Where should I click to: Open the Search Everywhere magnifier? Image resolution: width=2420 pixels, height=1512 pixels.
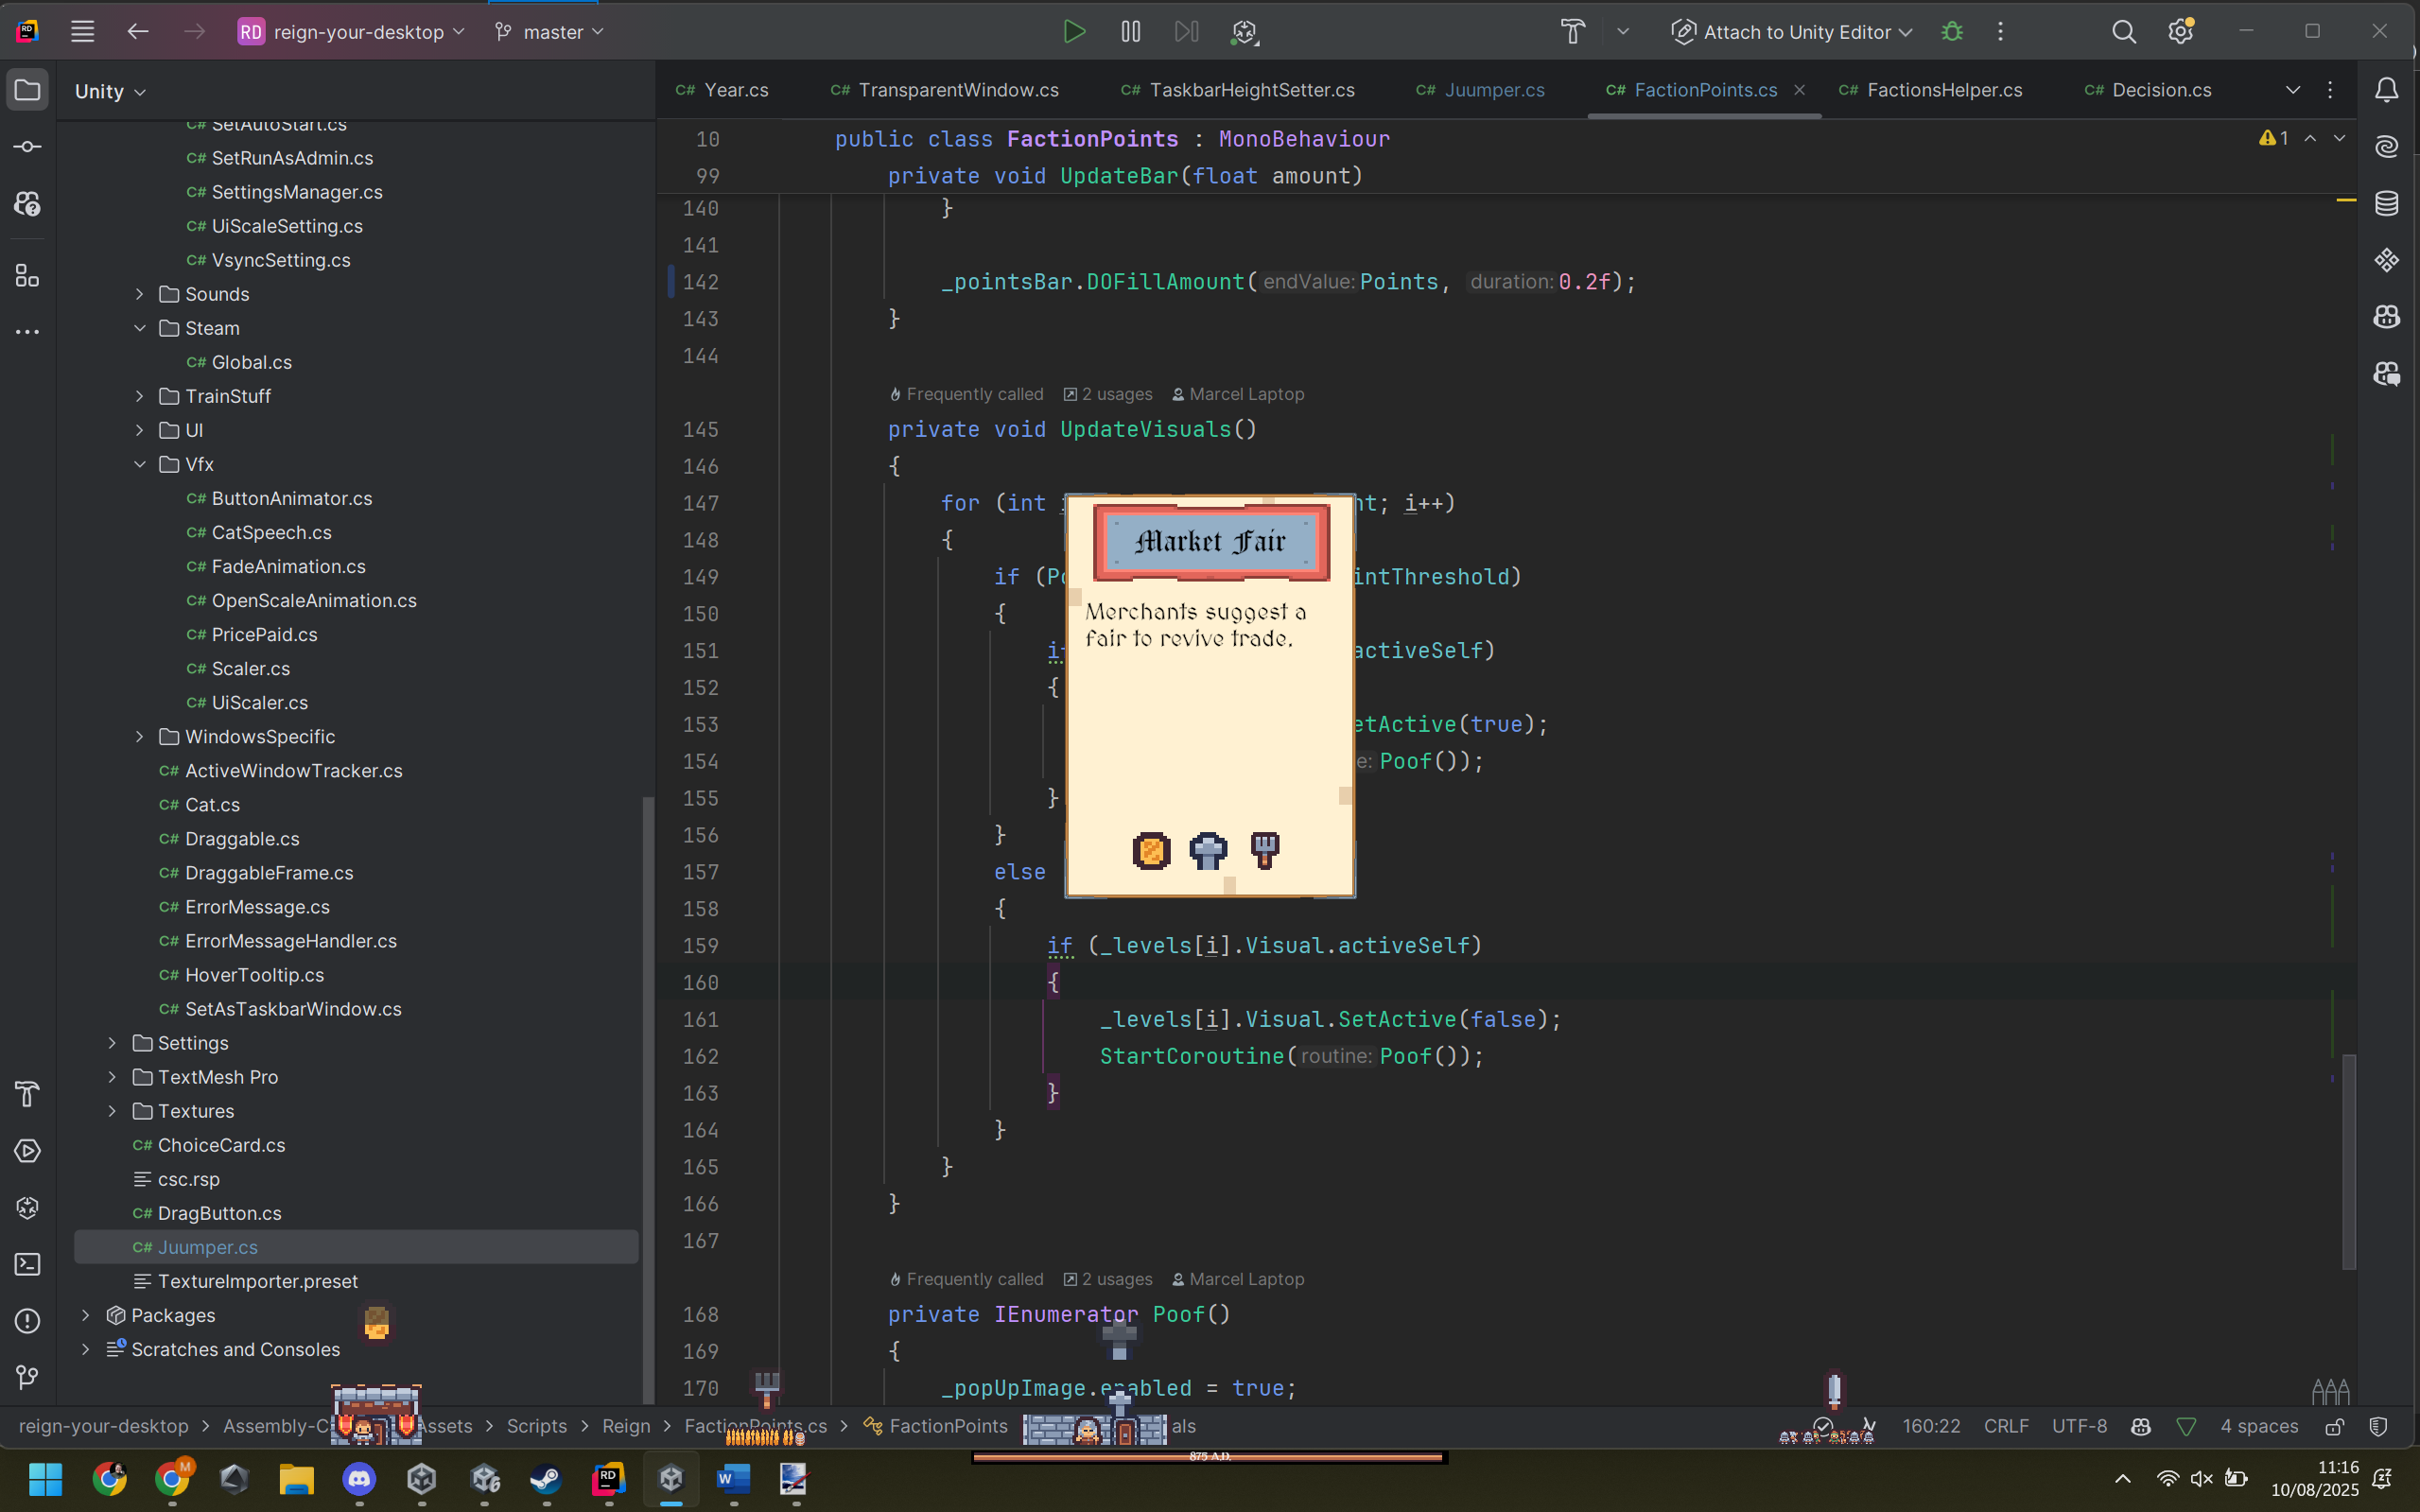pyautogui.click(x=2123, y=32)
